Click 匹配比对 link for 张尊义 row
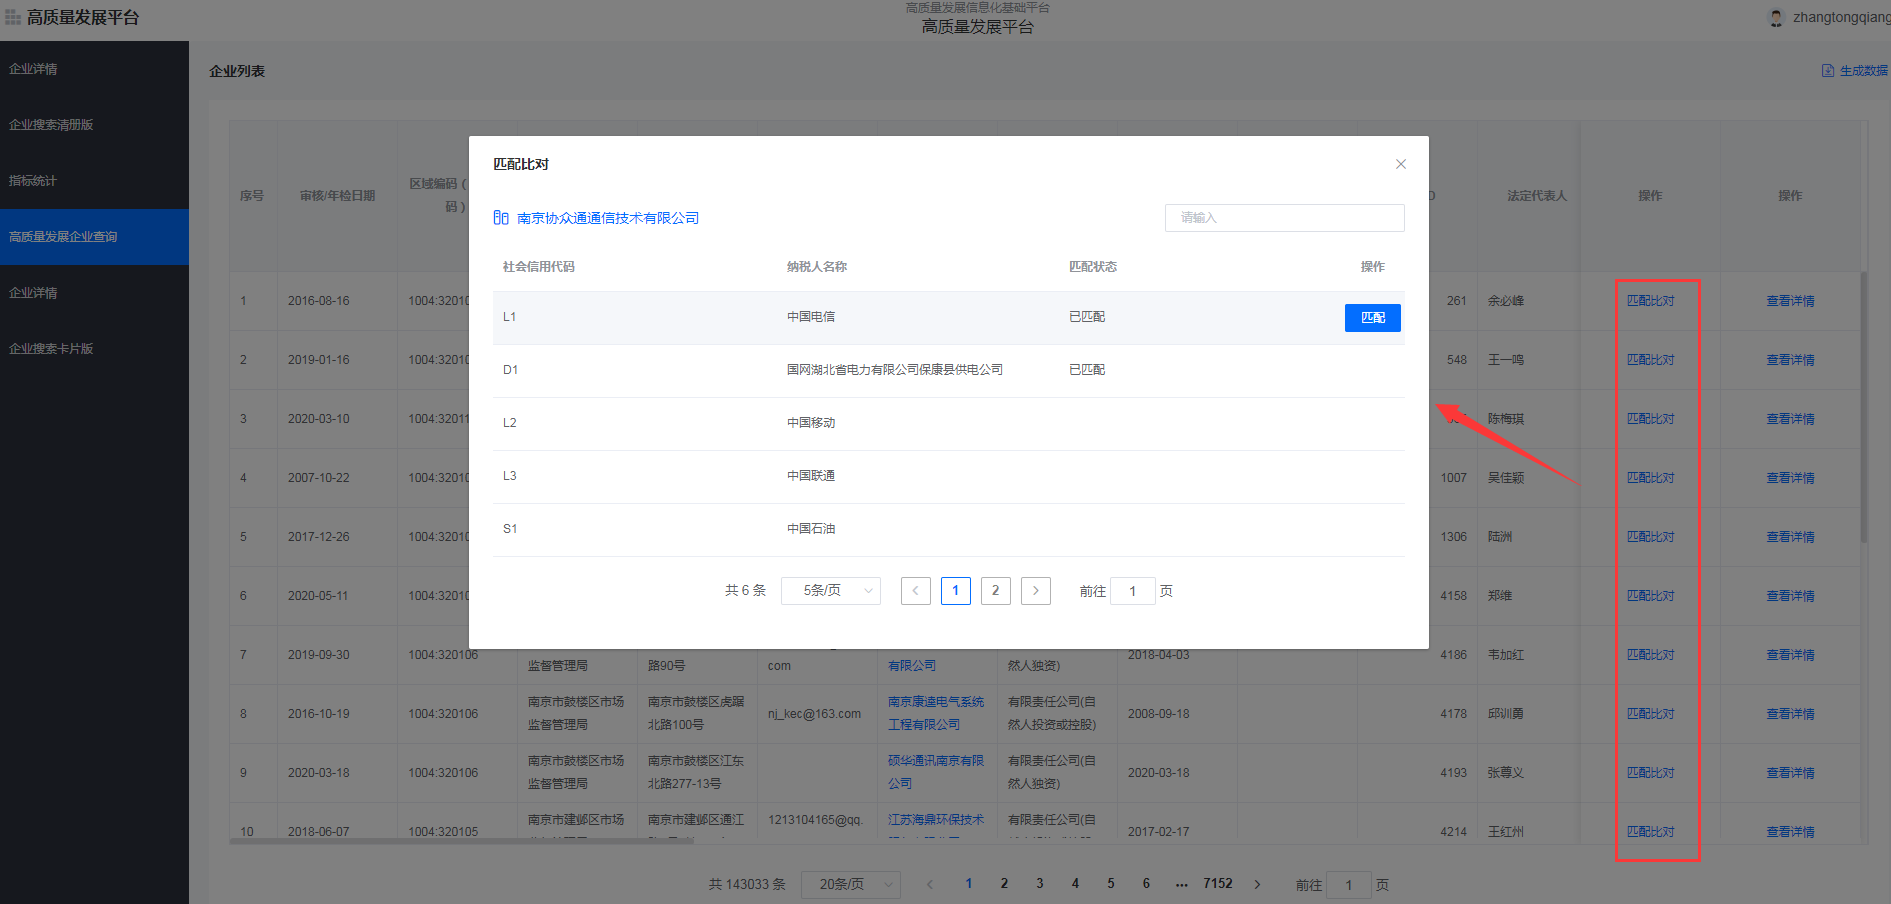Viewport: 1891px width, 904px height. [x=1650, y=773]
